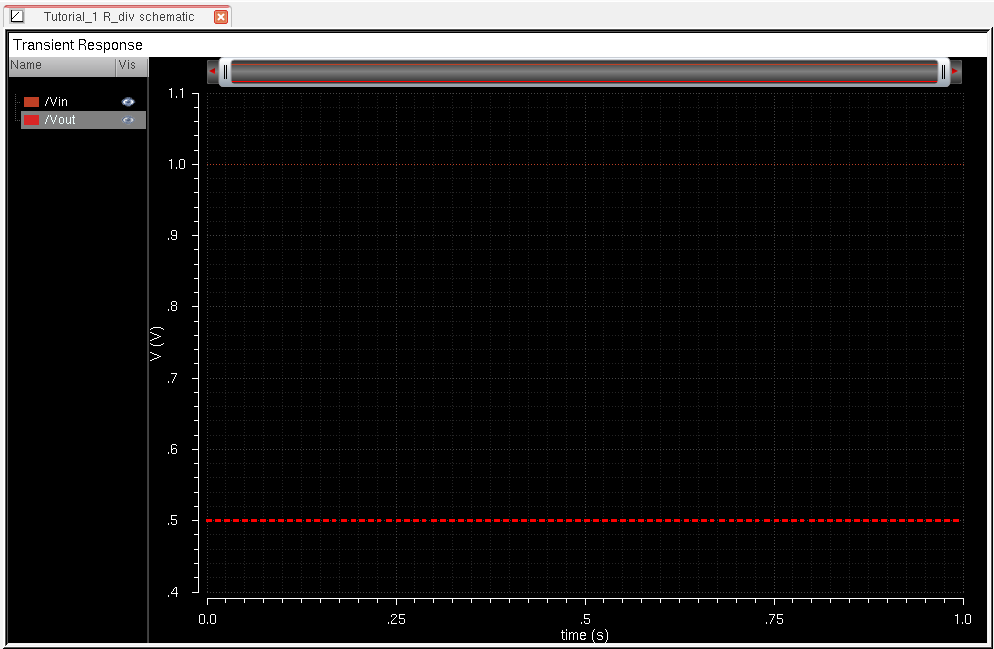Click the /Vin color swatch

point(31,102)
